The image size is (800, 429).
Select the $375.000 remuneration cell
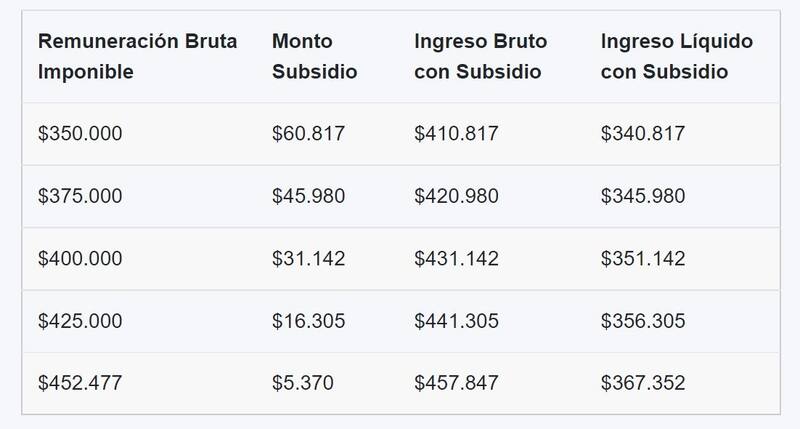click(x=80, y=196)
